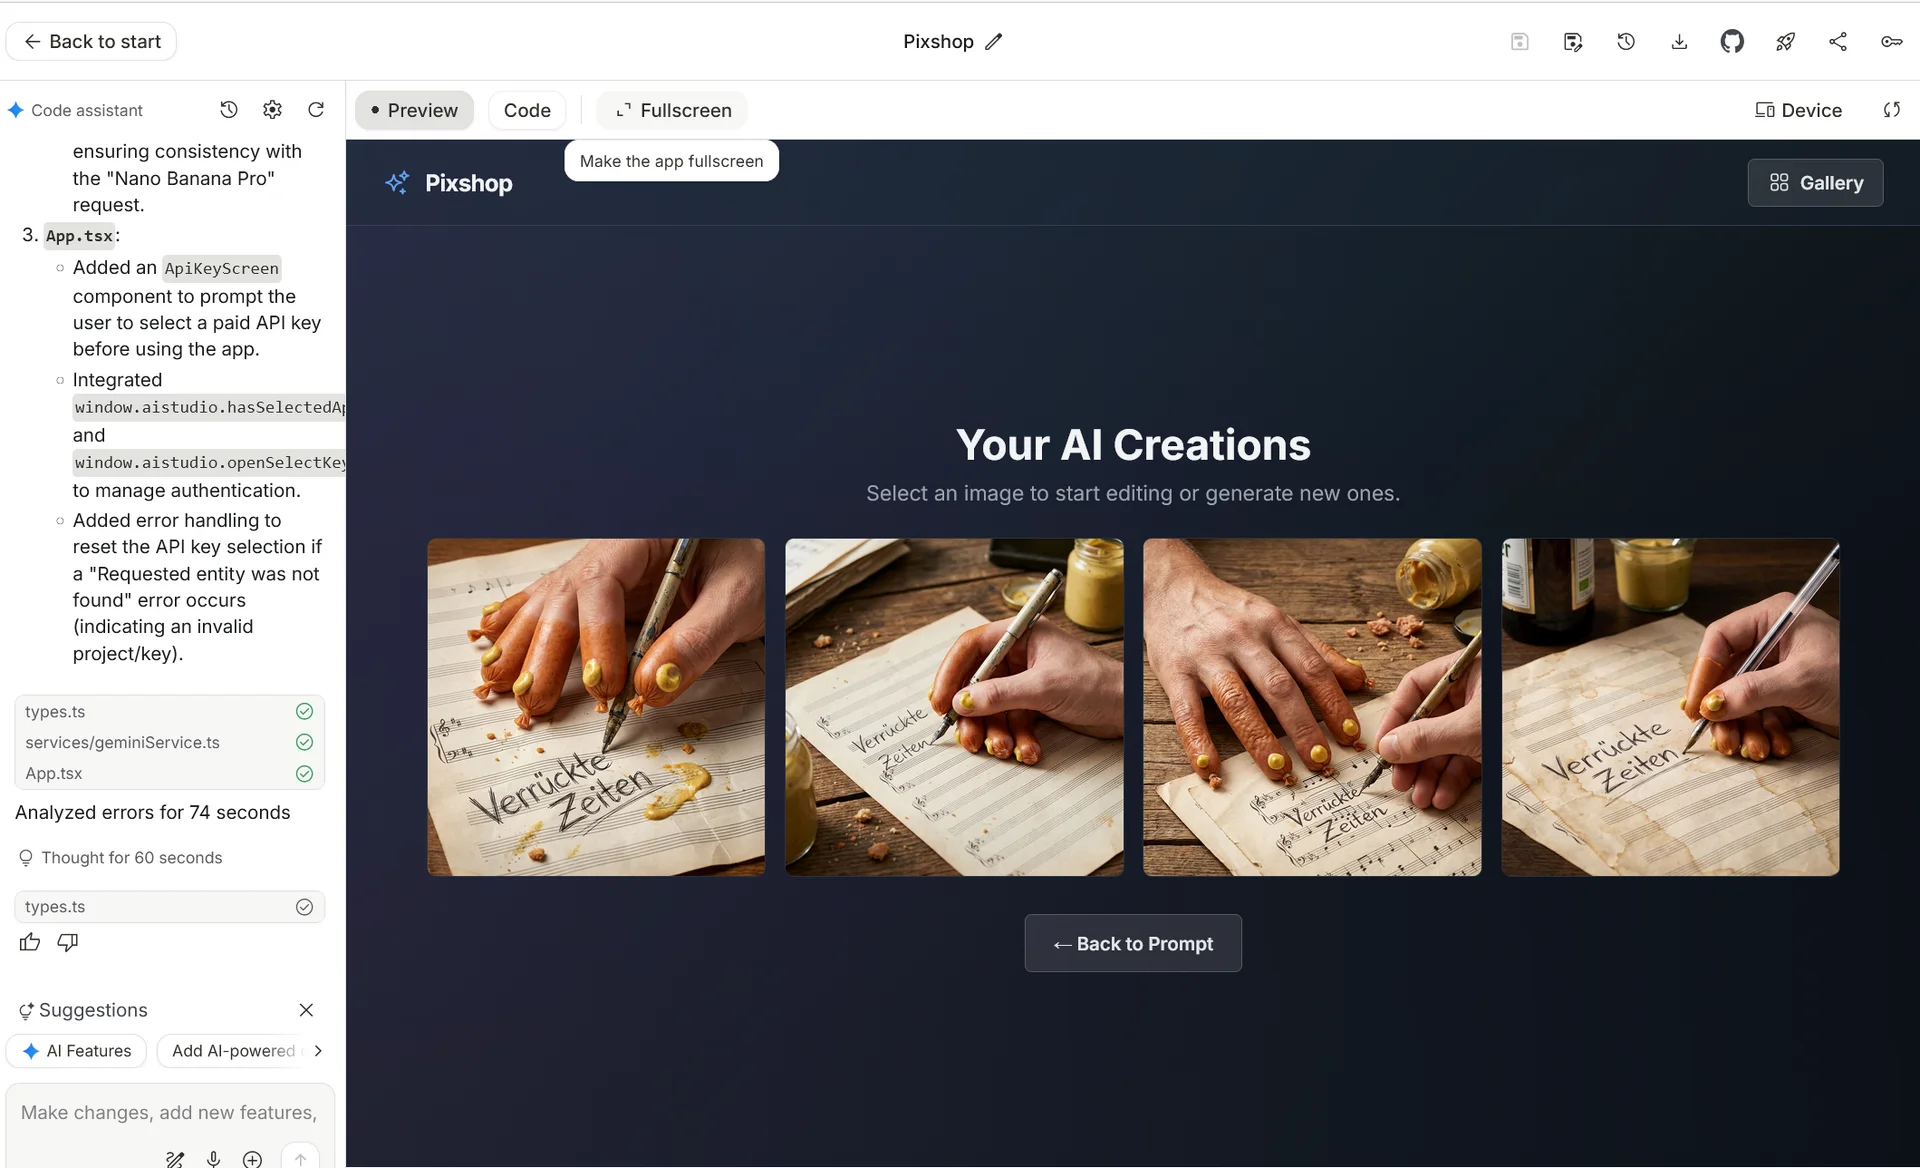Show more suggestions with the chevron arrow

pyautogui.click(x=318, y=1051)
